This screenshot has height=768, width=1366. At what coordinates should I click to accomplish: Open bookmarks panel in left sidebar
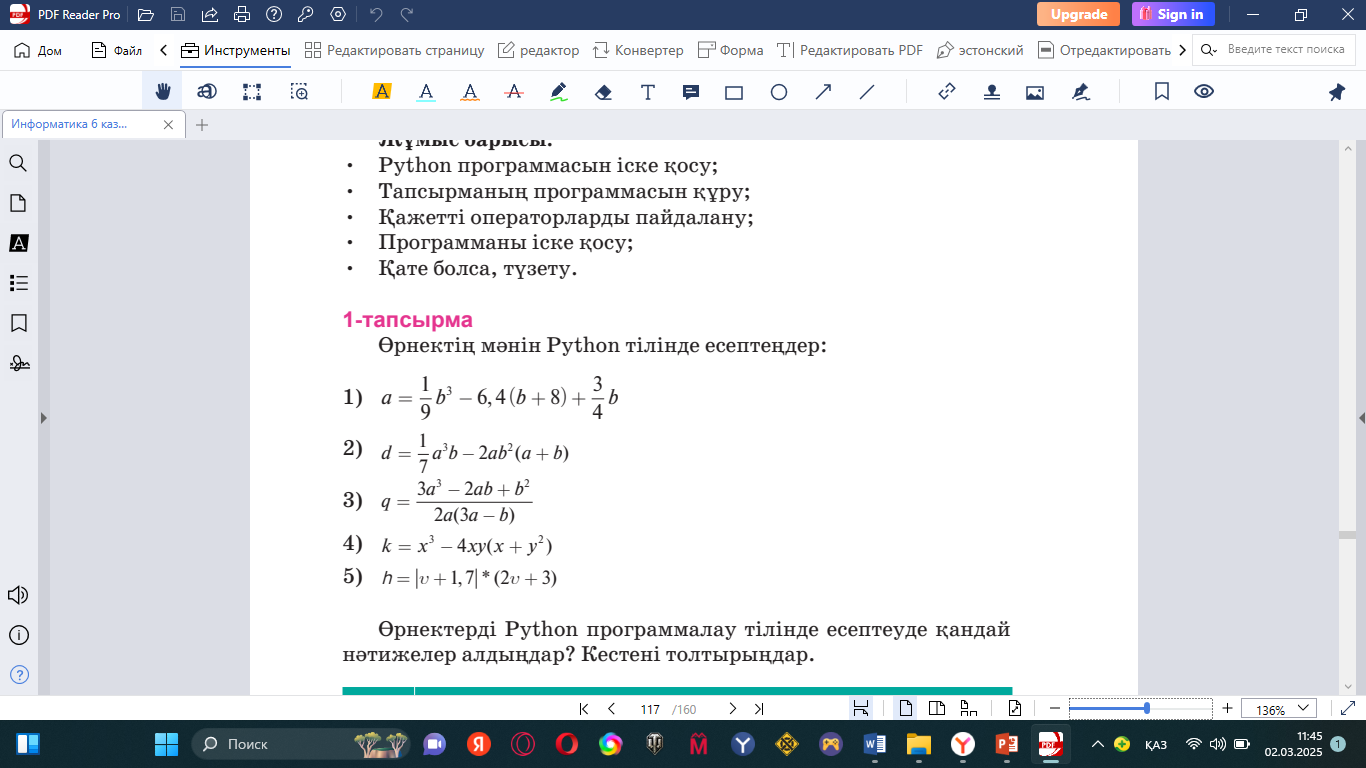point(18,323)
